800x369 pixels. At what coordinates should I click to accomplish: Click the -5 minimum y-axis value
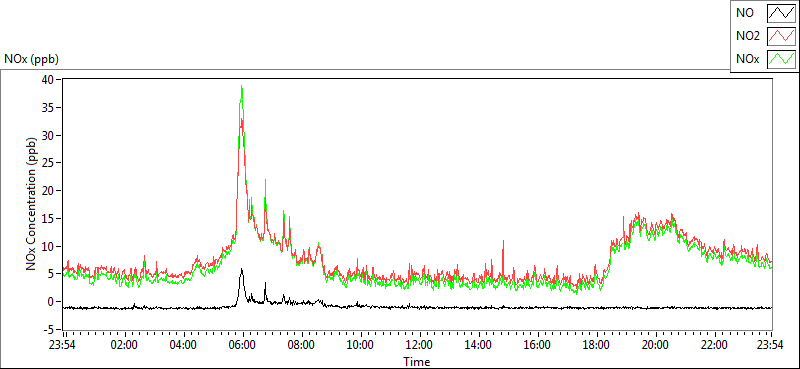point(50,329)
